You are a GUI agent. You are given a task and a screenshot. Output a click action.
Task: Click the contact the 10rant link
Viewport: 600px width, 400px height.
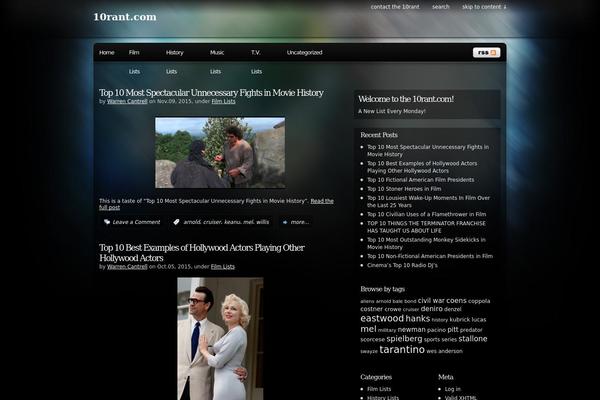tap(395, 7)
